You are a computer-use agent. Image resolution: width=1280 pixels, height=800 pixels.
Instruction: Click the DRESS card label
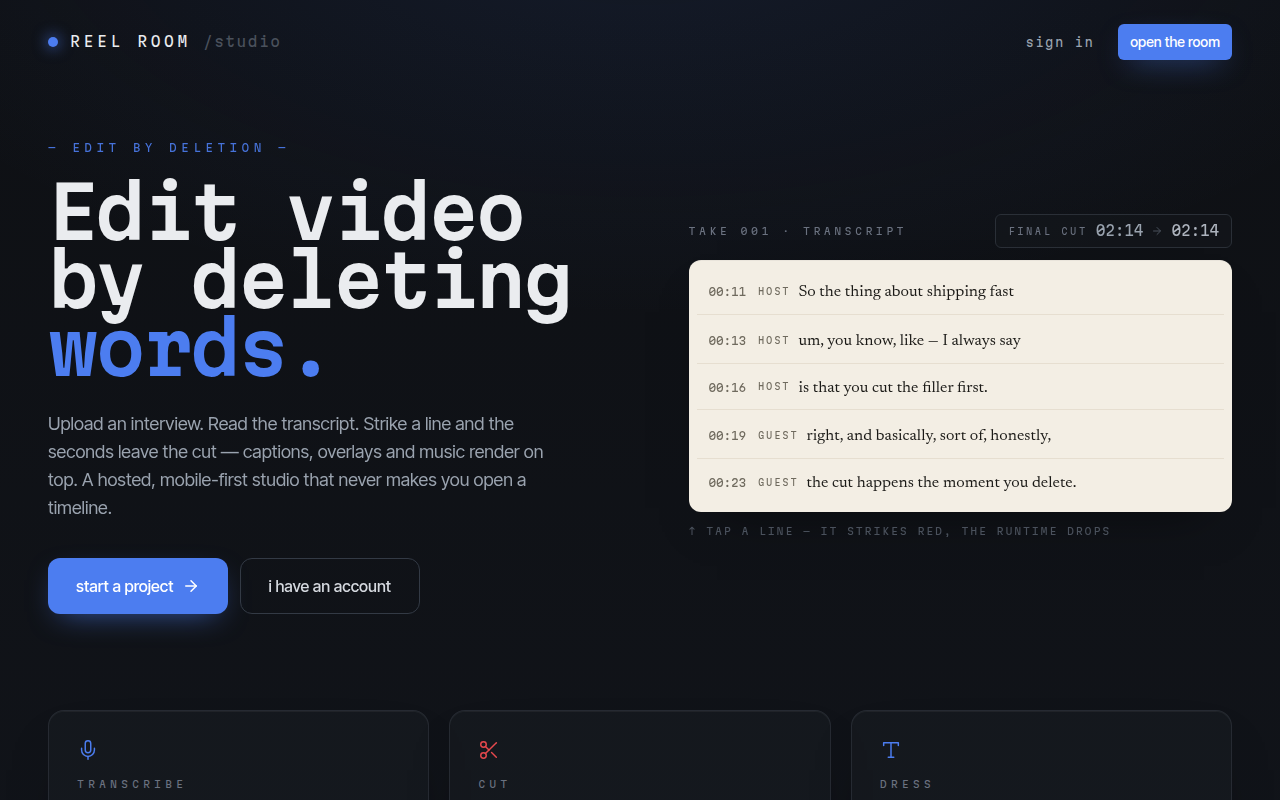(x=906, y=784)
